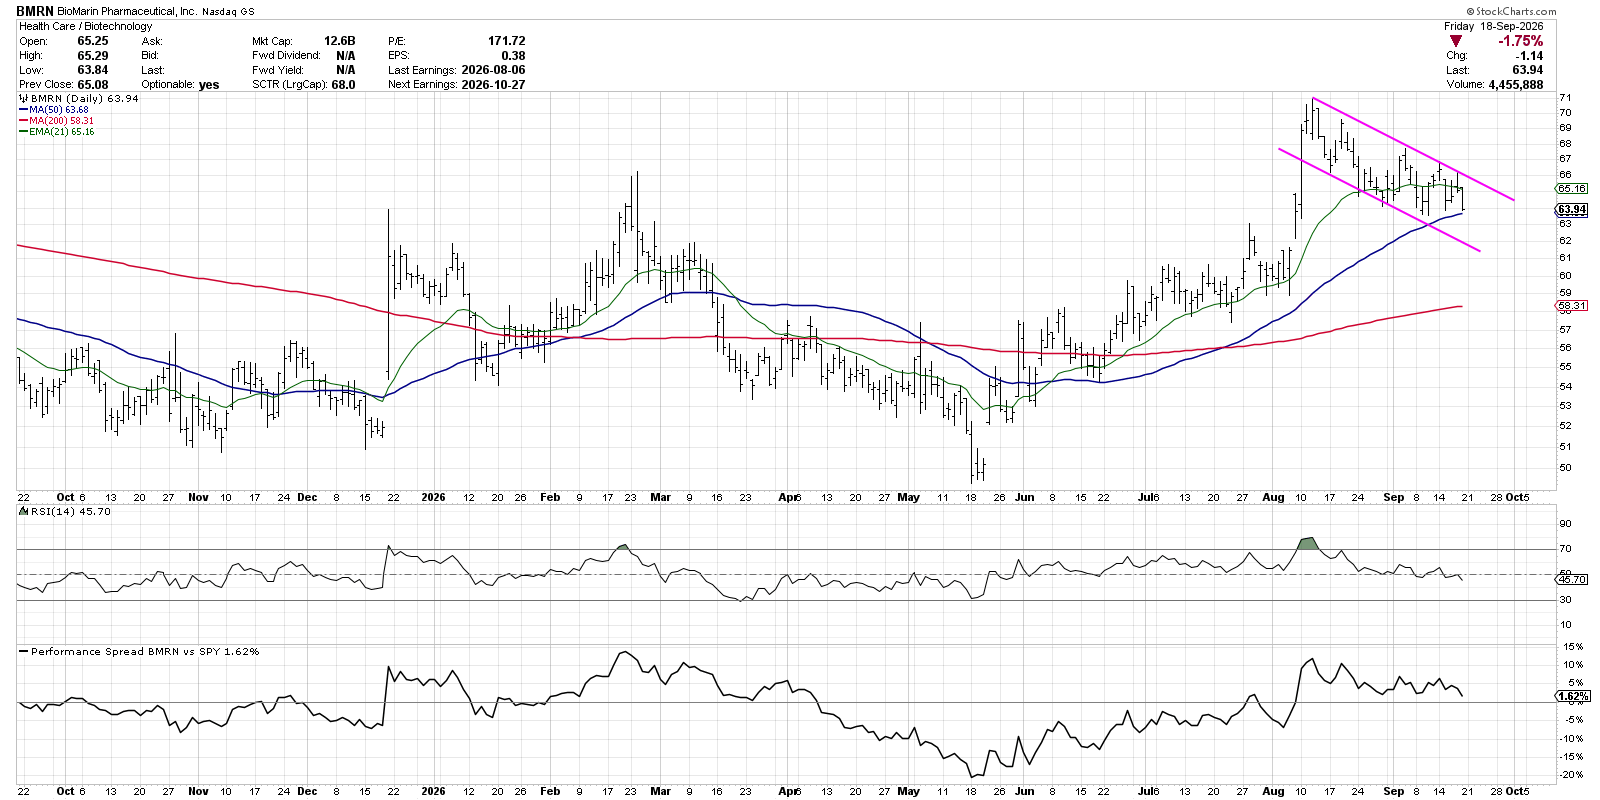Click the 'BMRN (Daily) 63.94' legend label
Viewport: 1600px width, 800px height.
coord(84,99)
